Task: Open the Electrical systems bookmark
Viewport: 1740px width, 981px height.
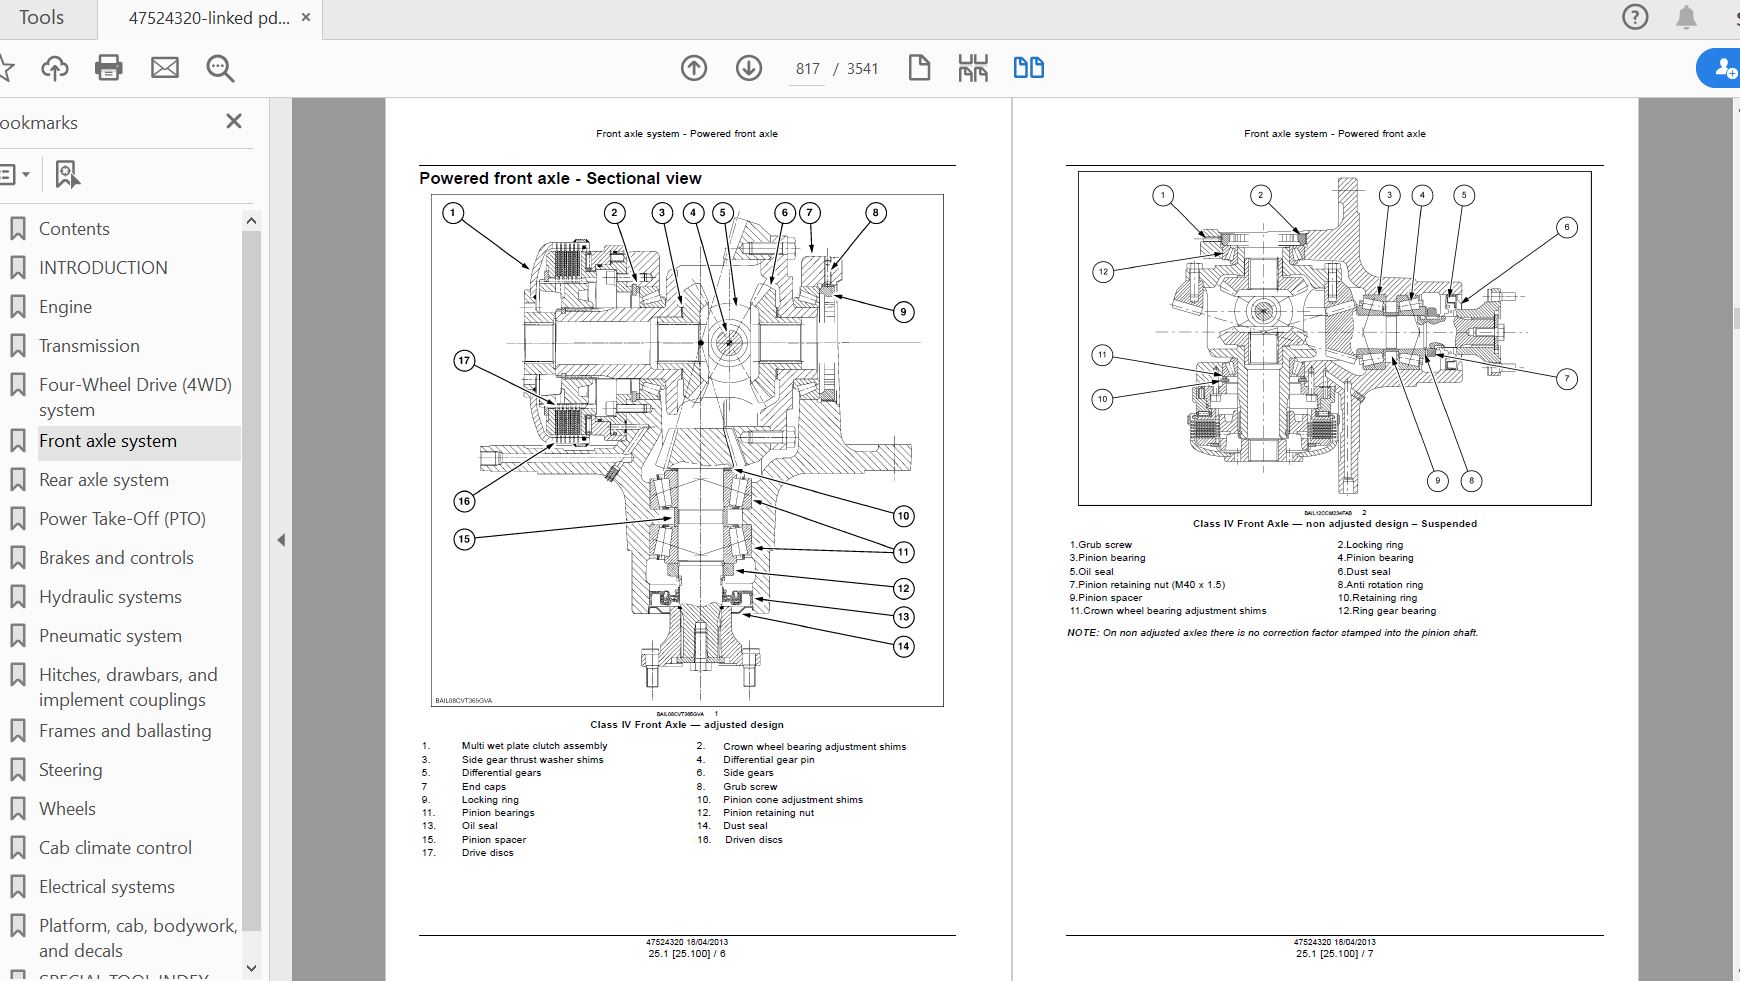Action: pos(107,887)
